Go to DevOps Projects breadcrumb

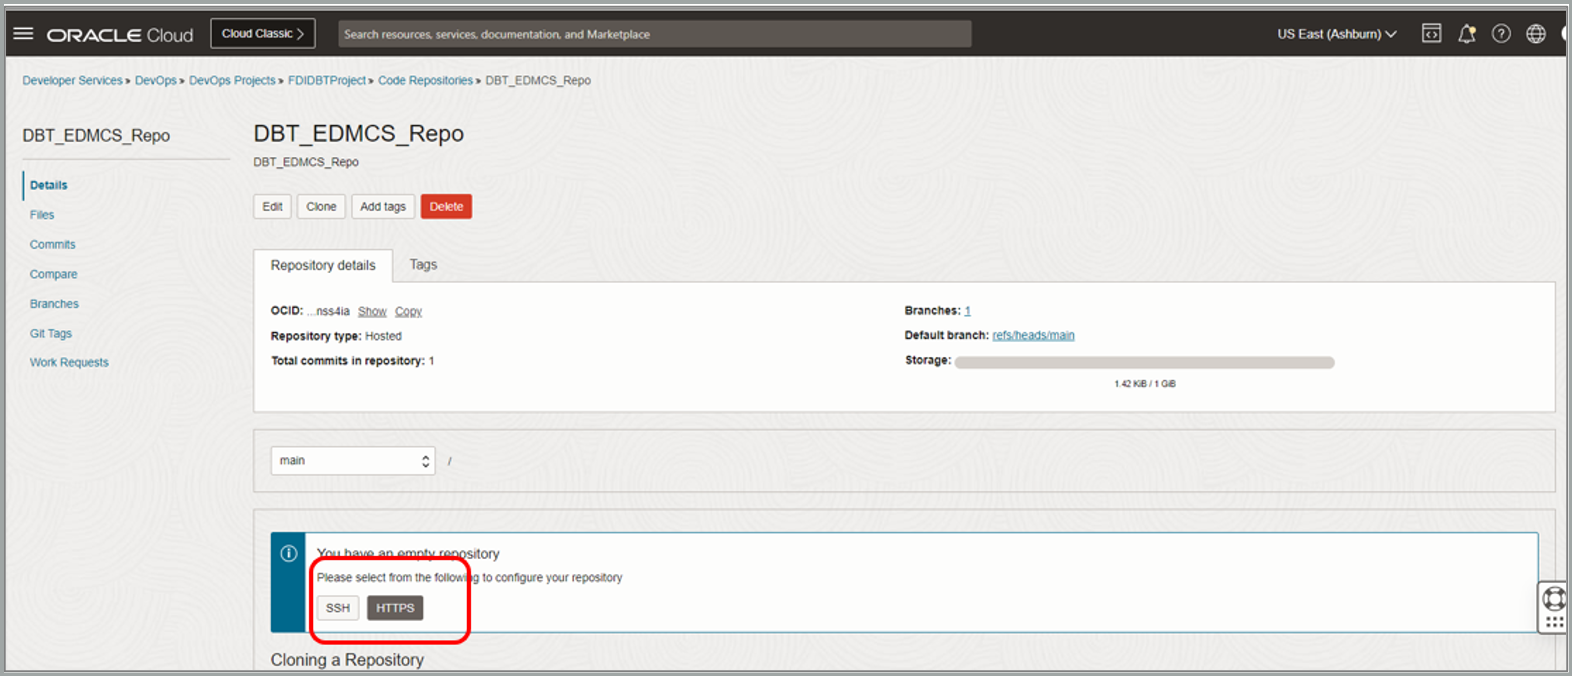pos(232,81)
